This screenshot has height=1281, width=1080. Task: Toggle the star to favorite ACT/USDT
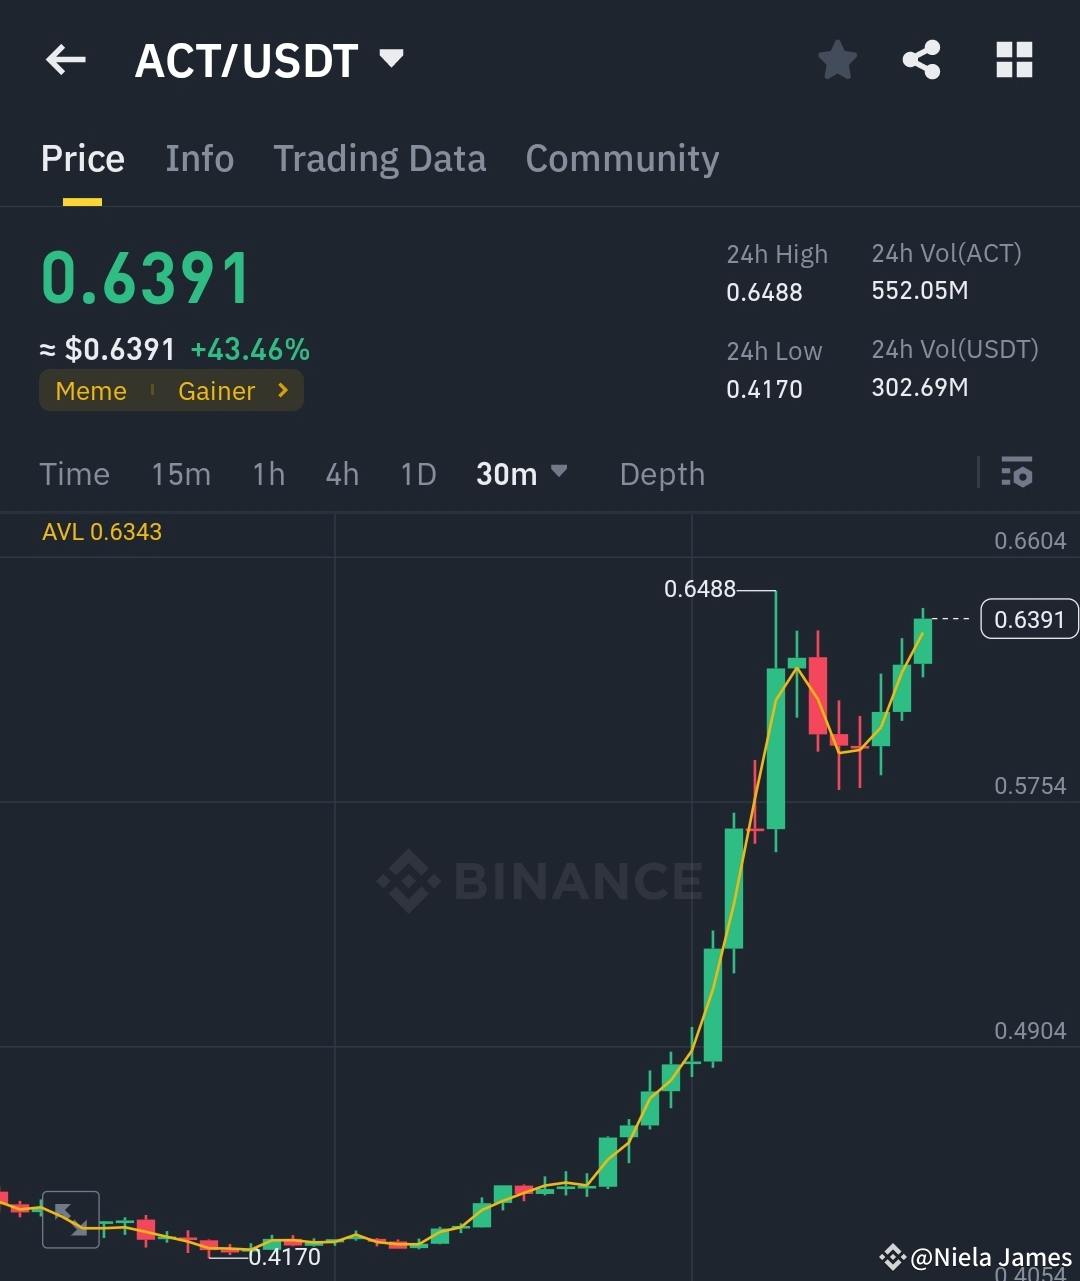click(x=837, y=59)
